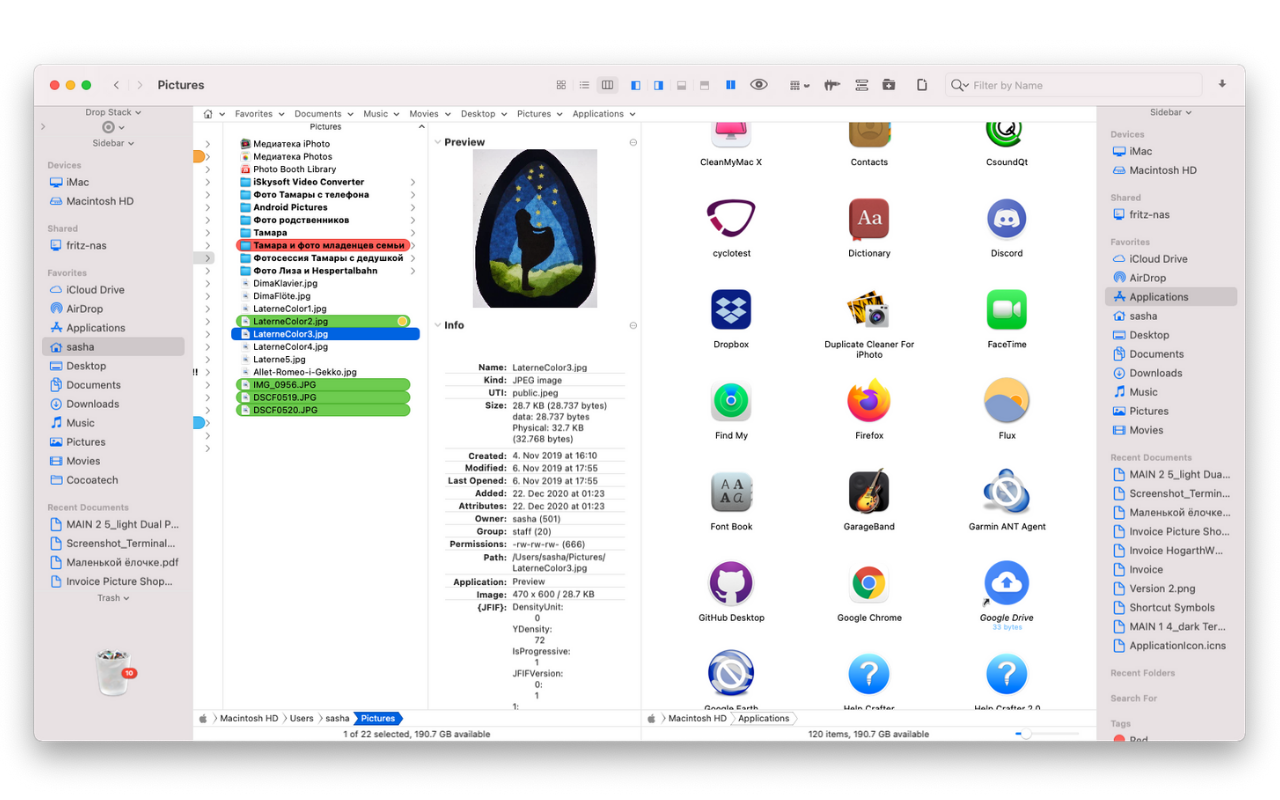Click Users in the path bar
Viewport: 1280px width, 800px height.
pos(301,718)
